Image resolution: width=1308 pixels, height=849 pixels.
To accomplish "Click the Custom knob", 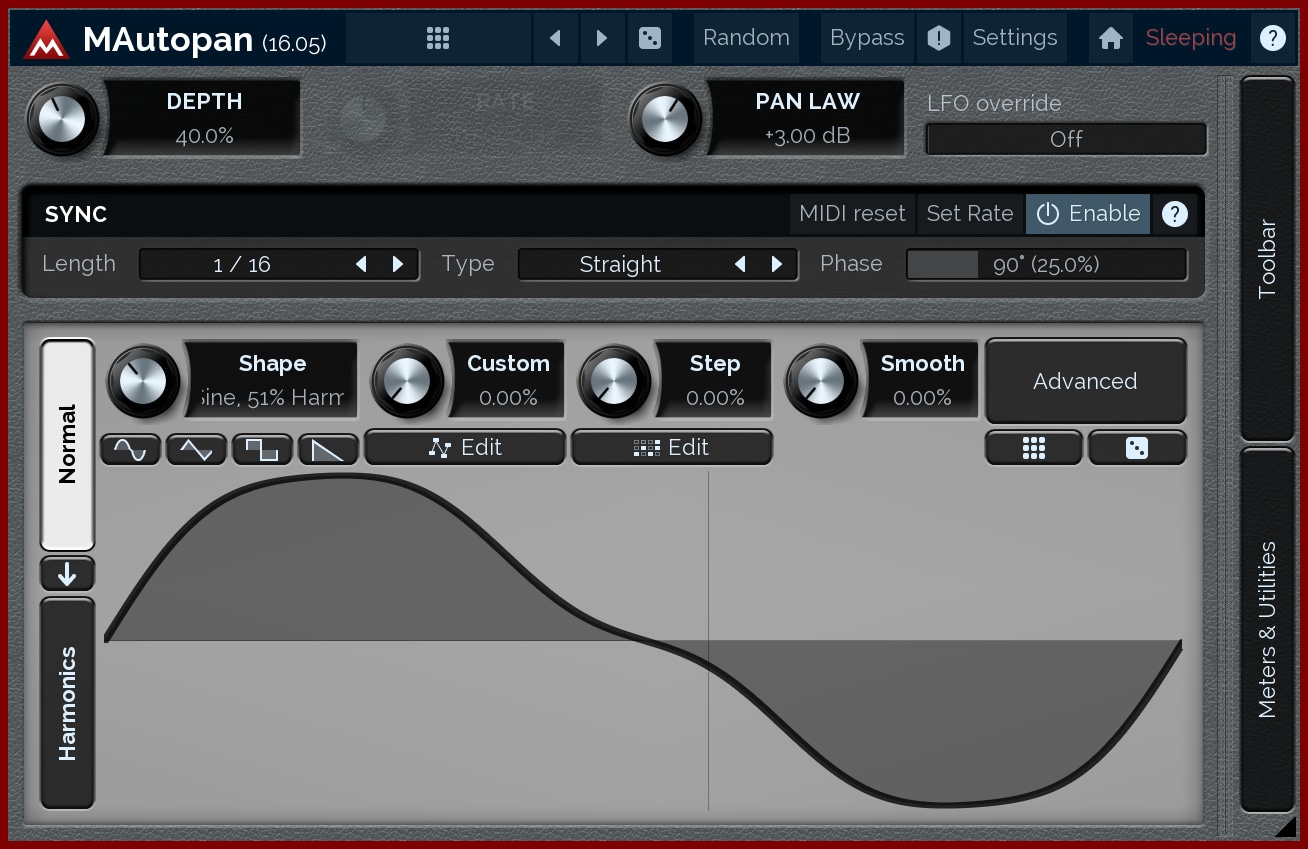I will (x=407, y=381).
